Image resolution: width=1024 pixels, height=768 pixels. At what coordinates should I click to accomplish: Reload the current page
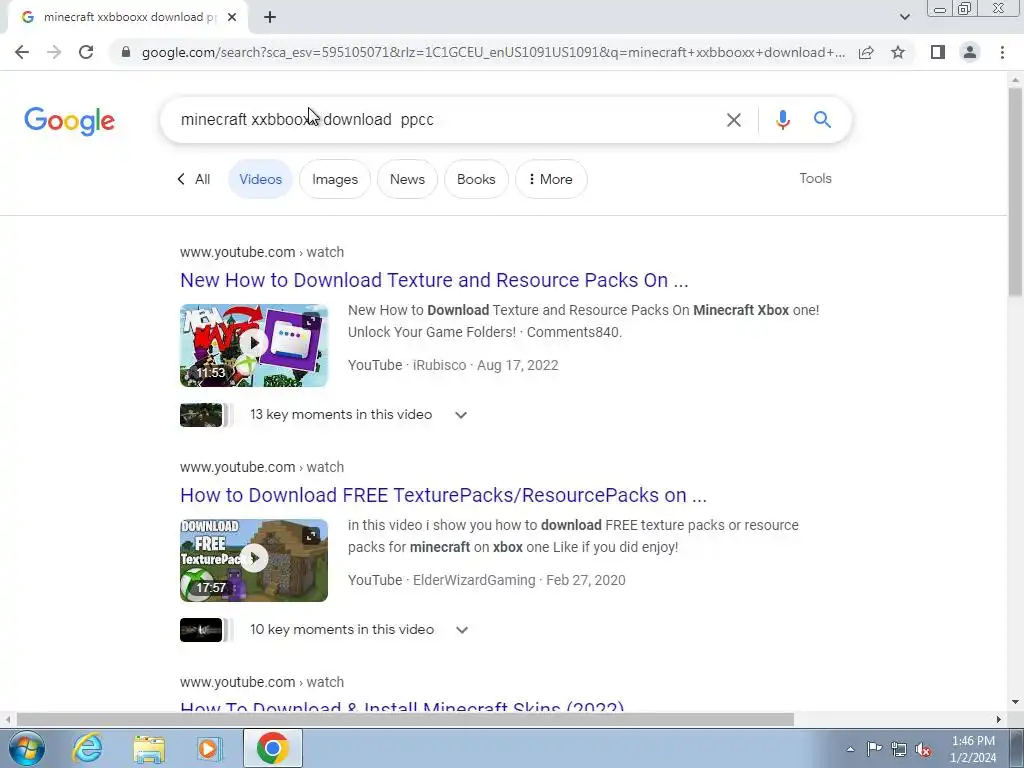click(x=86, y=52)
